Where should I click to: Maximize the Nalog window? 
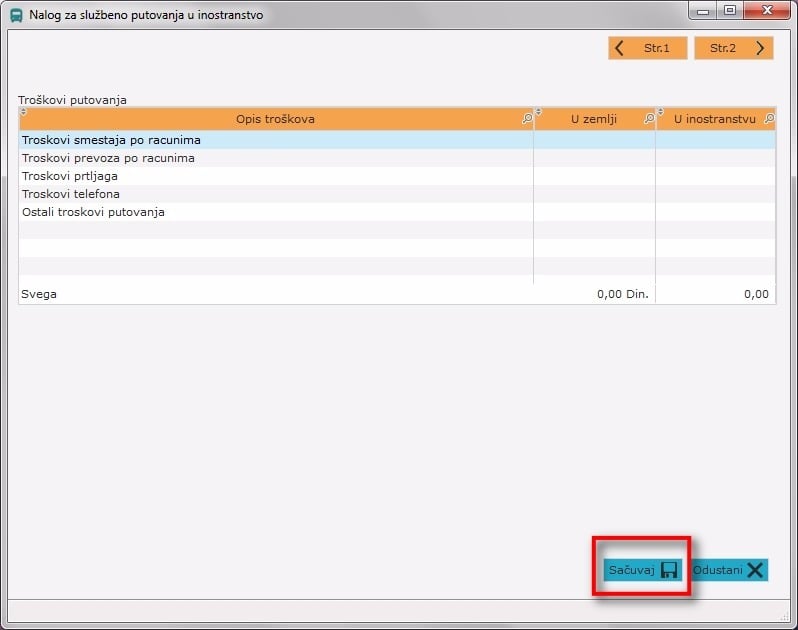[x=730, y=10]
